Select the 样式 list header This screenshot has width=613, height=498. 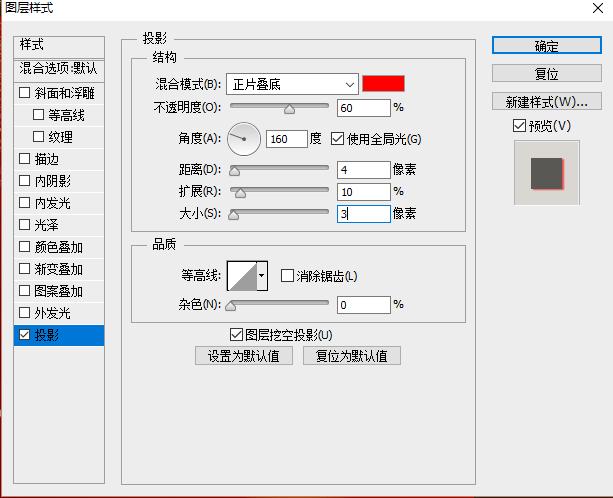59,47
